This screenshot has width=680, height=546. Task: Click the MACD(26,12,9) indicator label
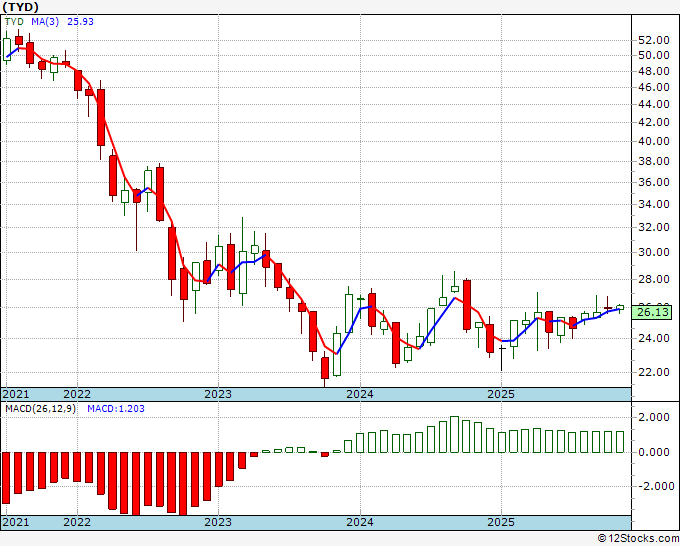[x=40, y=409]
